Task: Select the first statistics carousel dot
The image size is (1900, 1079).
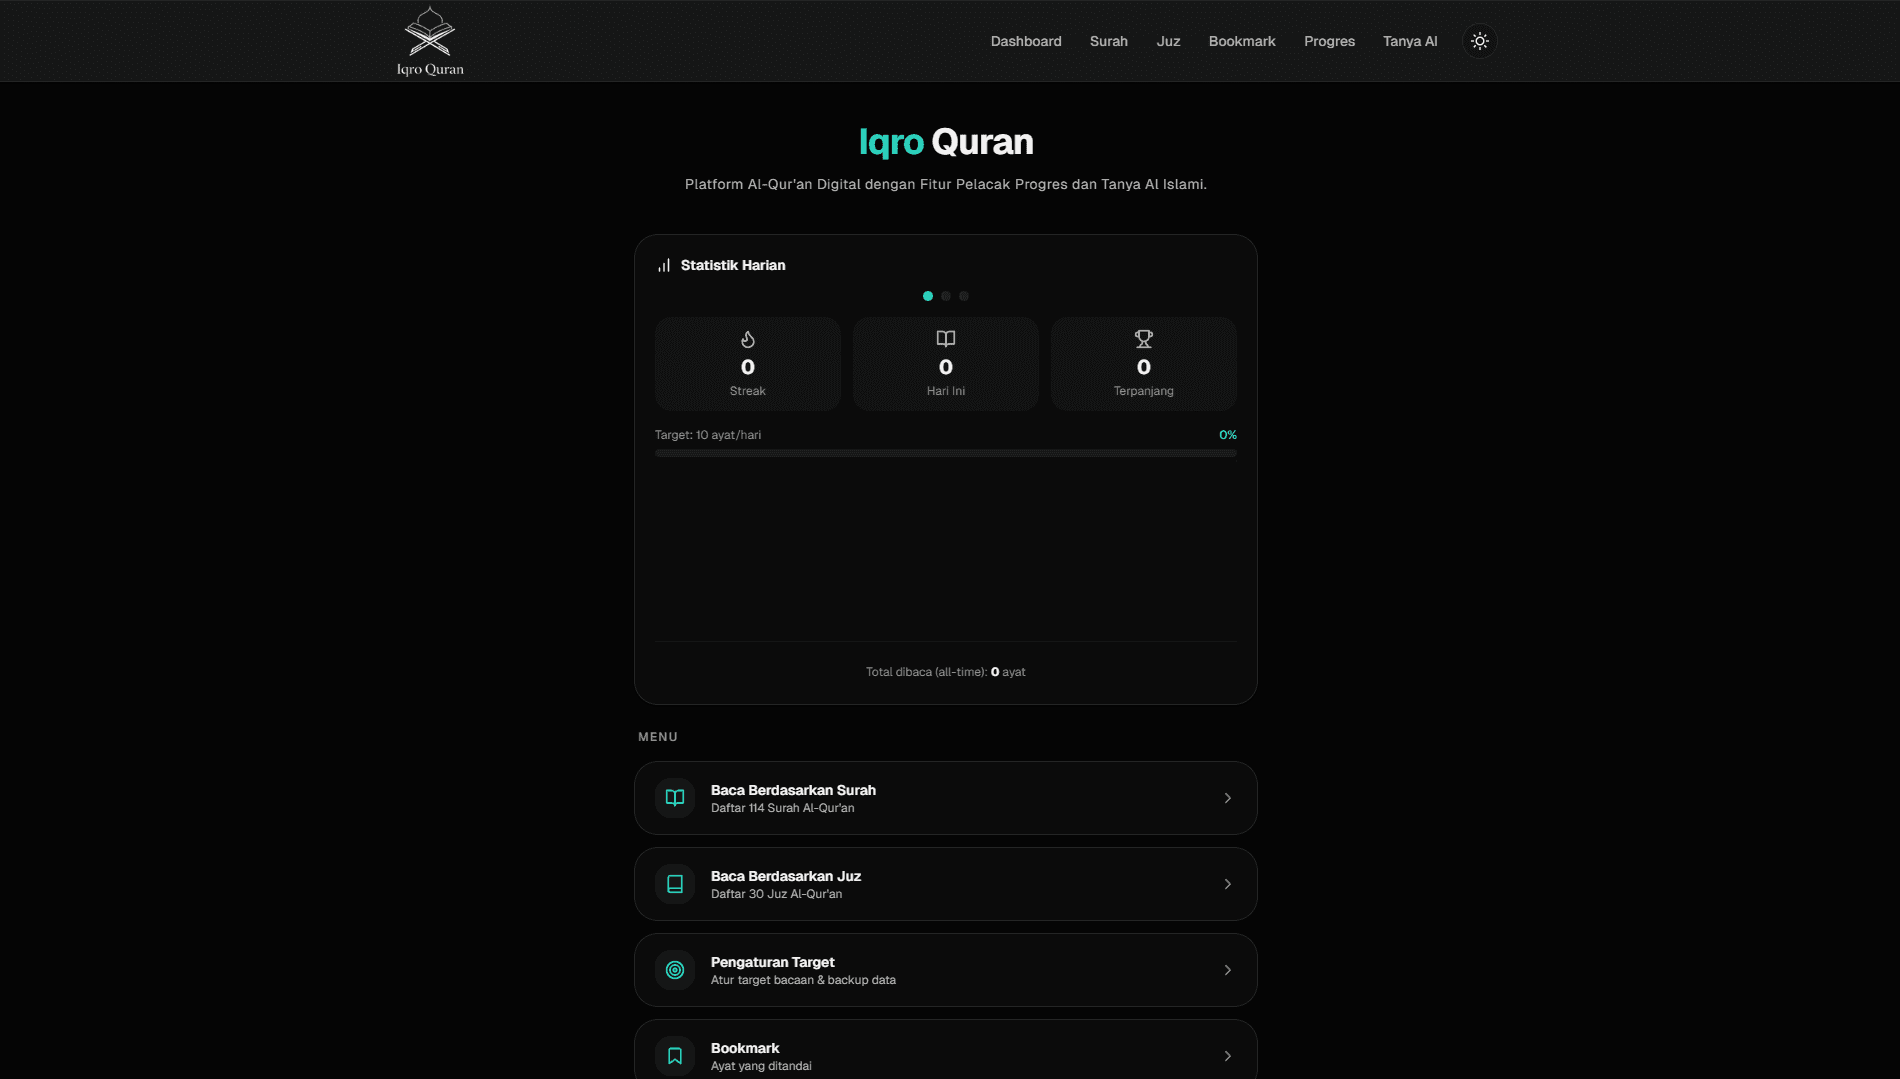Action: (928, 296)
